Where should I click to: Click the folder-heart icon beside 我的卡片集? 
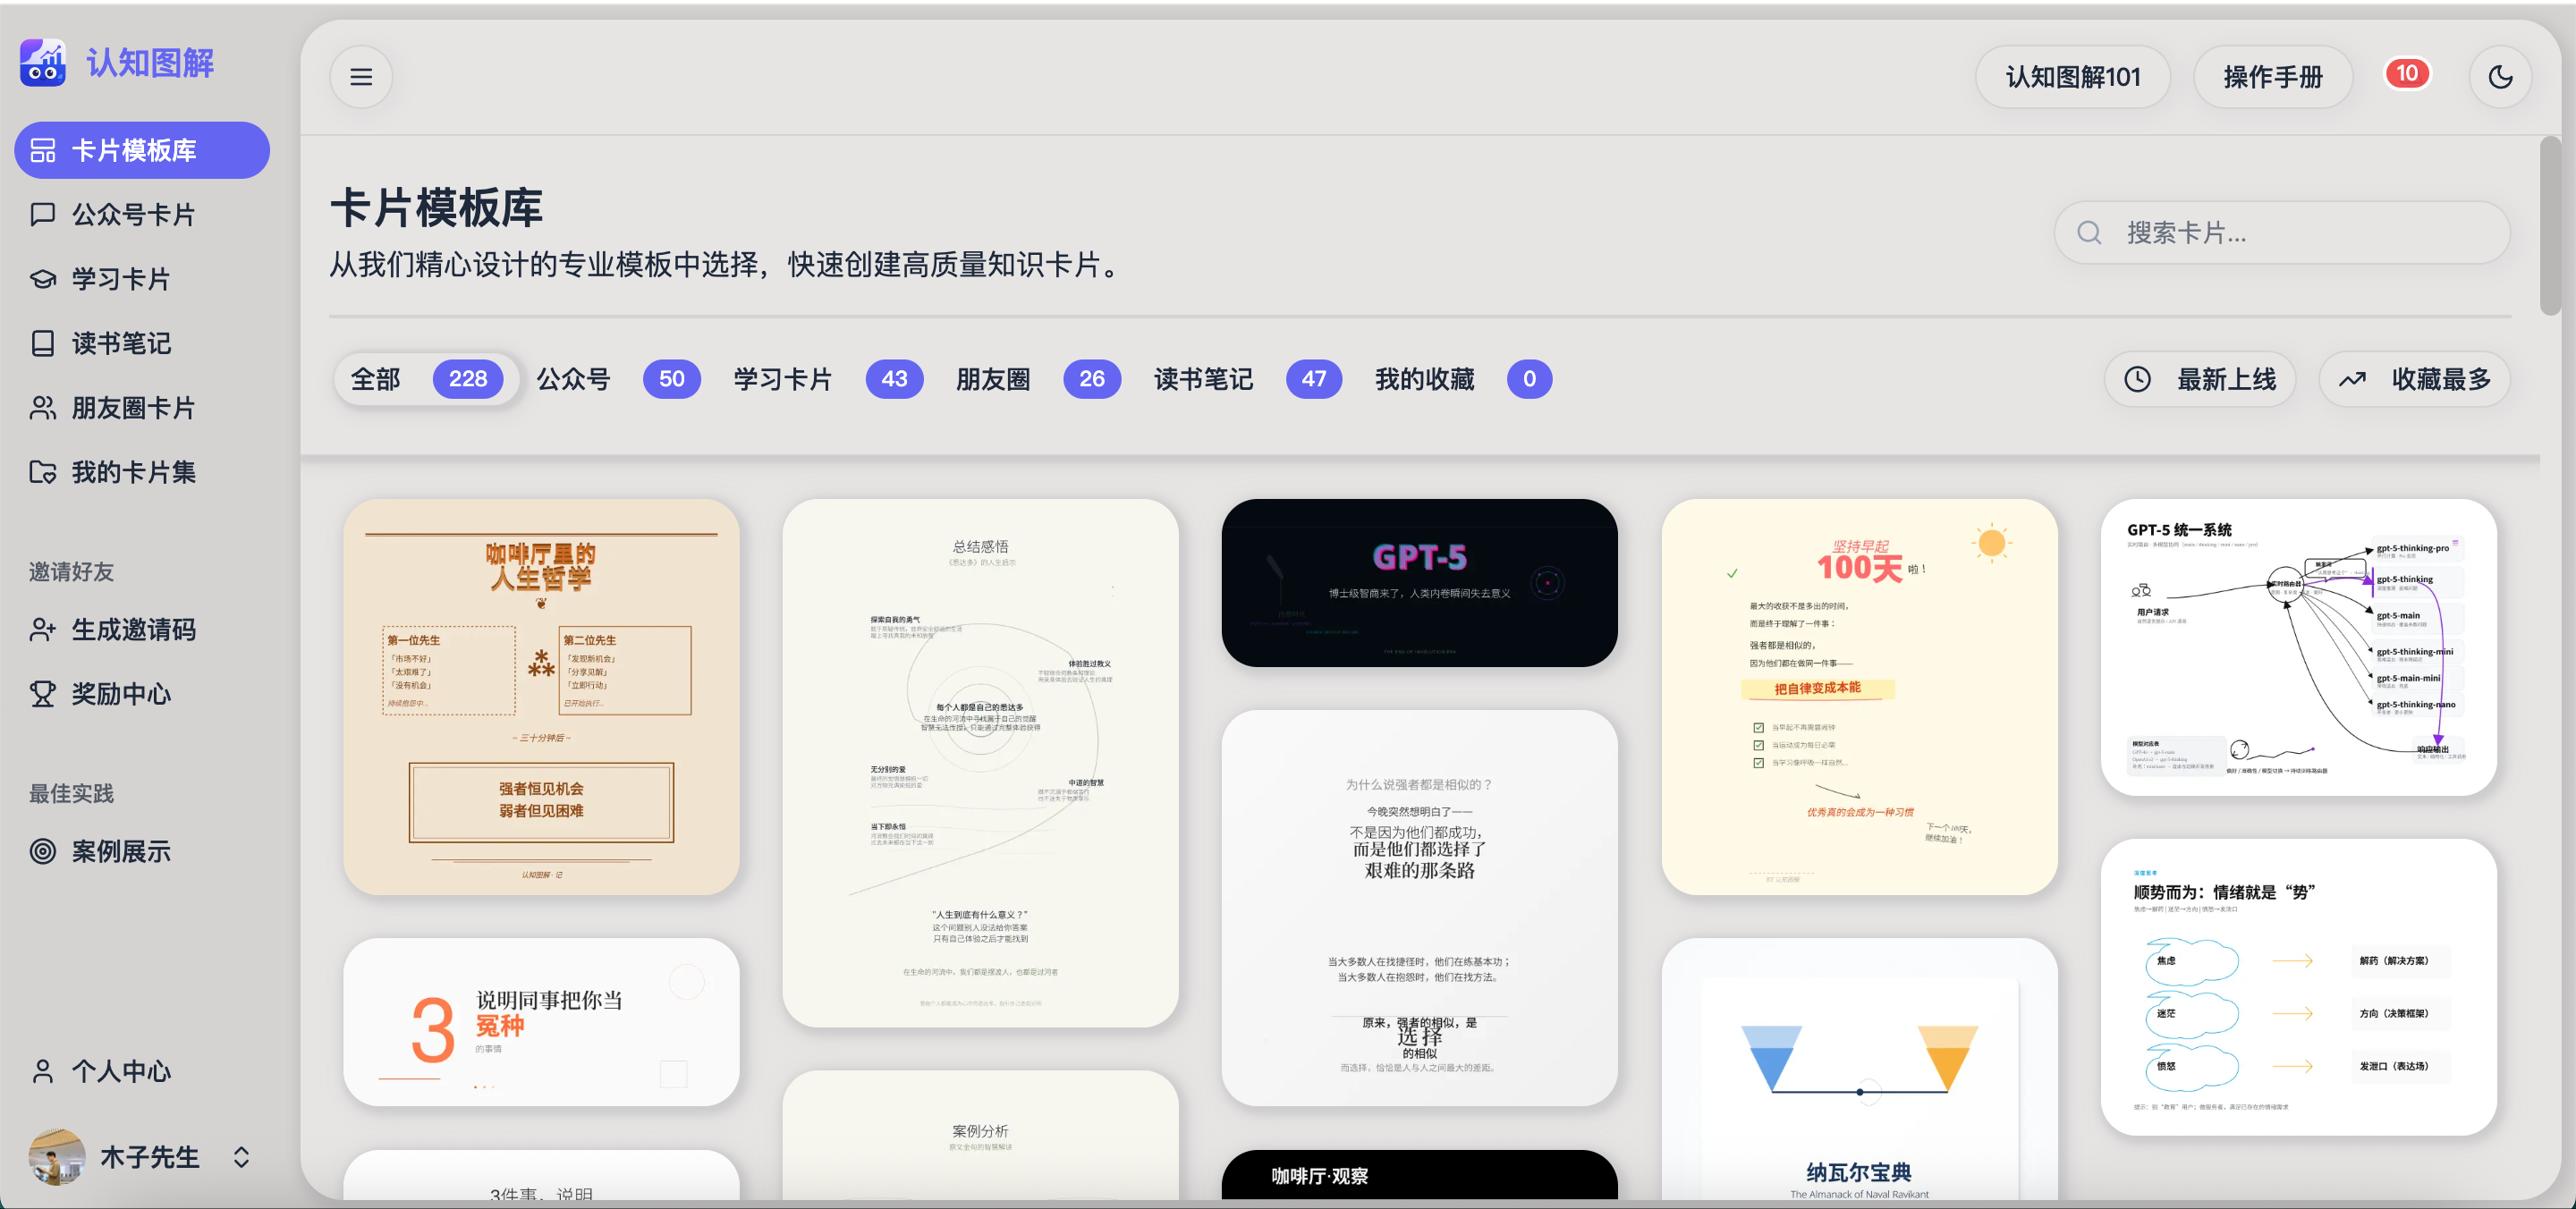point(43,472)
